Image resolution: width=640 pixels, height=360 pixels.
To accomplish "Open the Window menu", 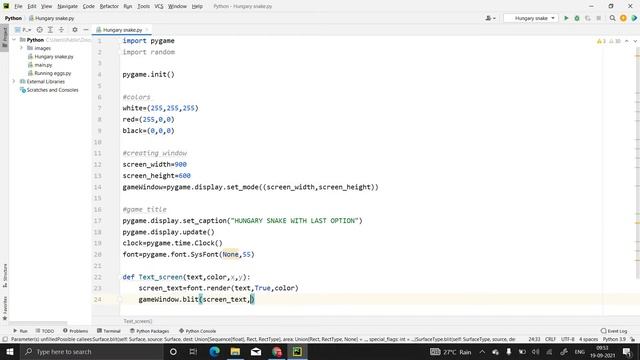I will 177,6.
